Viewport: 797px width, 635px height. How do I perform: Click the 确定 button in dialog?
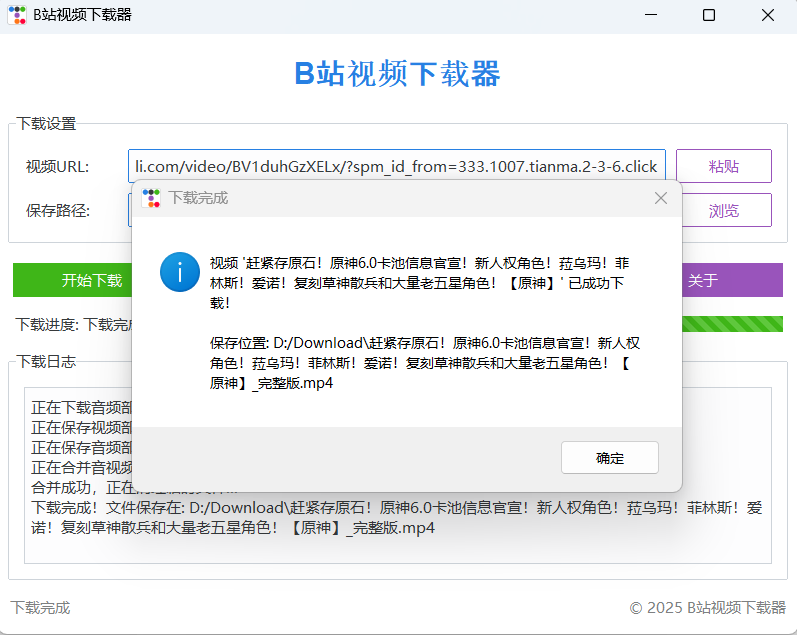tap(609, 458)
